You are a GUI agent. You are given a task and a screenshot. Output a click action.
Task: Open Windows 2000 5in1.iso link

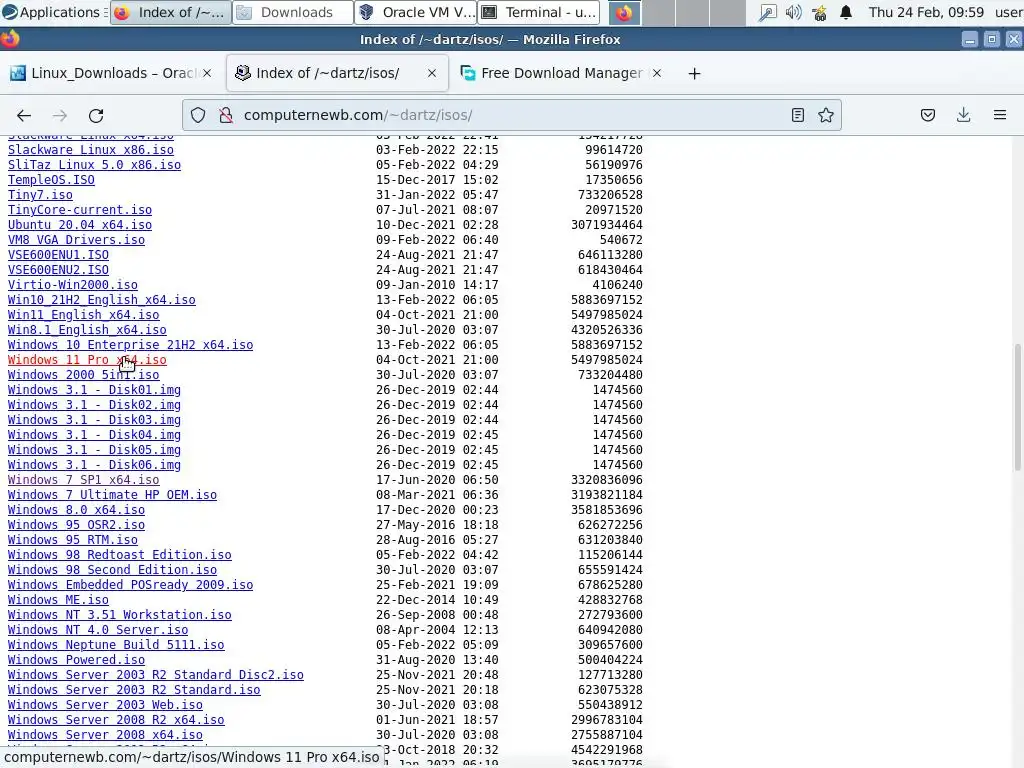pos(84,375)
